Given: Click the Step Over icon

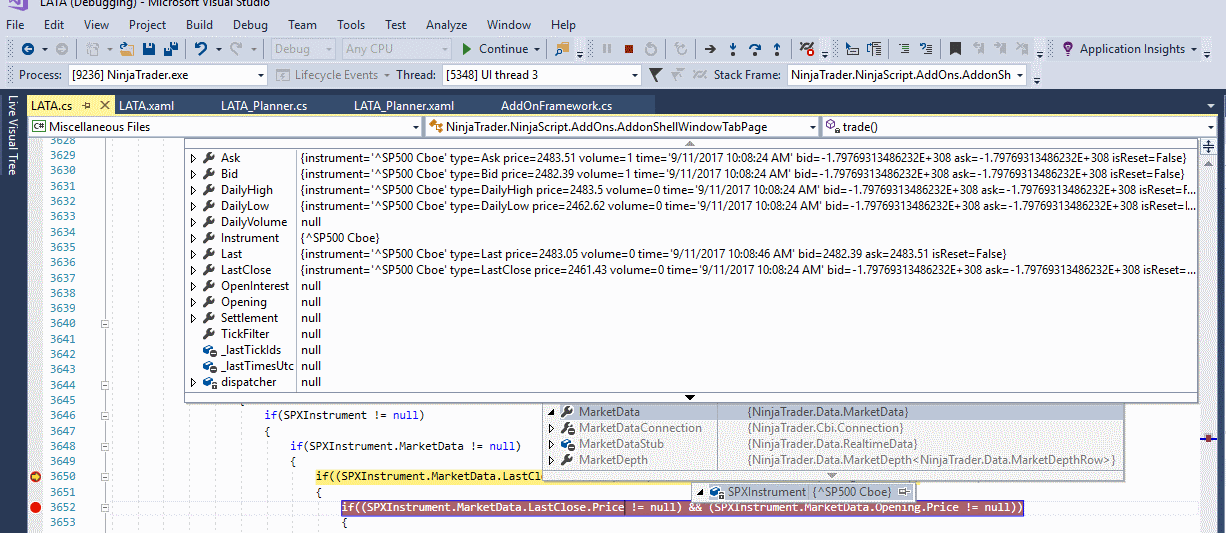Looking at the screenshot, I should tap(755, 49).
